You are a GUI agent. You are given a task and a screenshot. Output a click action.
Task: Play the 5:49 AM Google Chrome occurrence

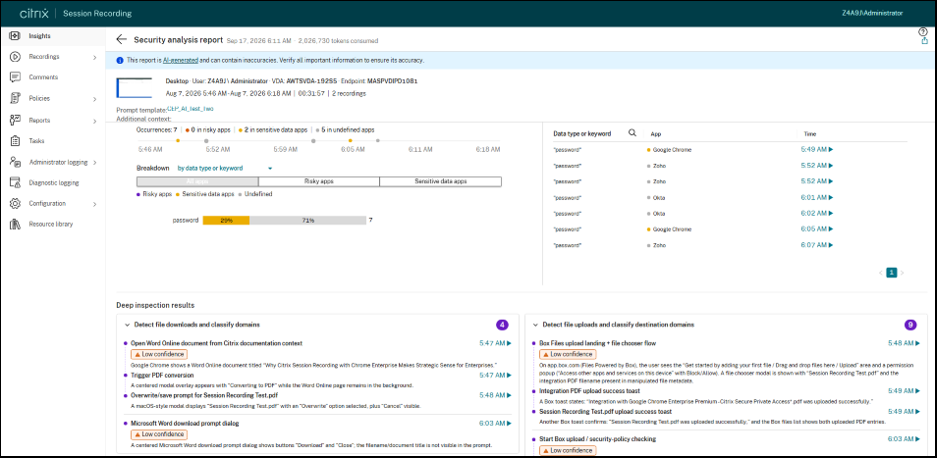point(817,149)
